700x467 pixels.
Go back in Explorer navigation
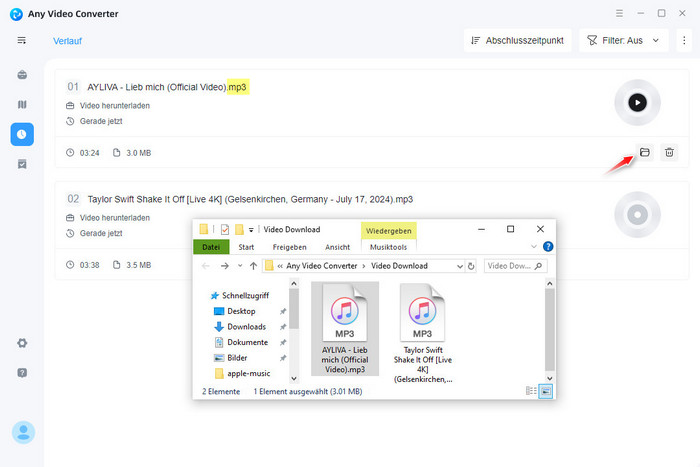[205, 266]
